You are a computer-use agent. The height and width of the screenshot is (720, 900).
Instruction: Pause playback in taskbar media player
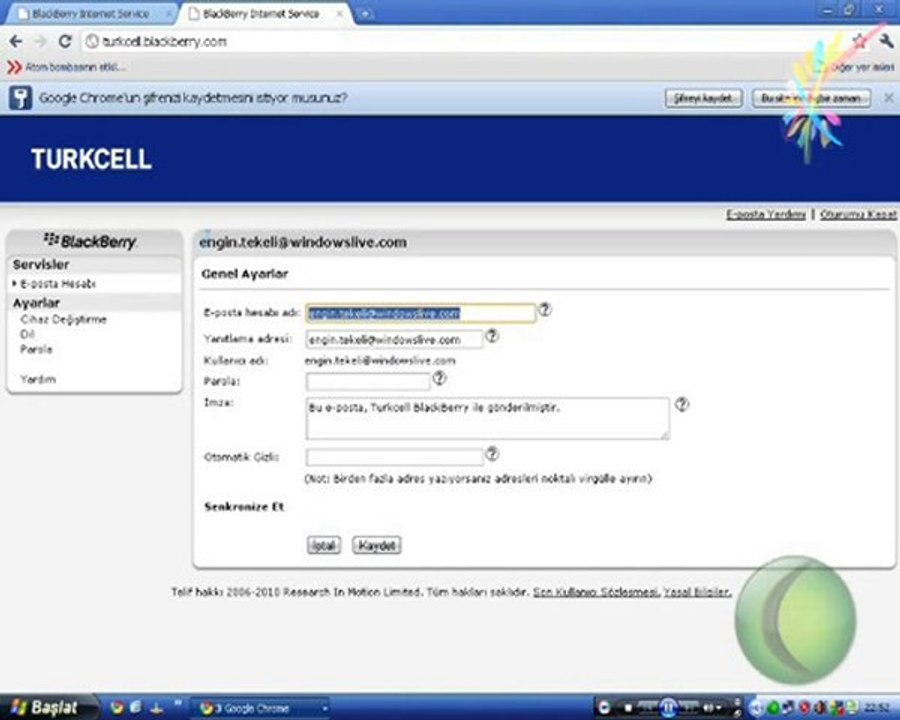(668, 707)
